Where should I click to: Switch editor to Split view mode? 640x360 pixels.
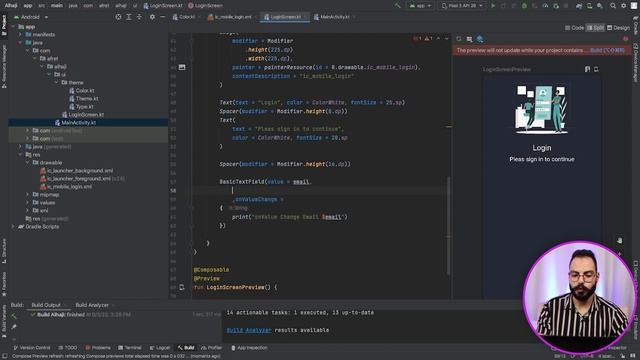pyautogui.click(x=596, y=28)
